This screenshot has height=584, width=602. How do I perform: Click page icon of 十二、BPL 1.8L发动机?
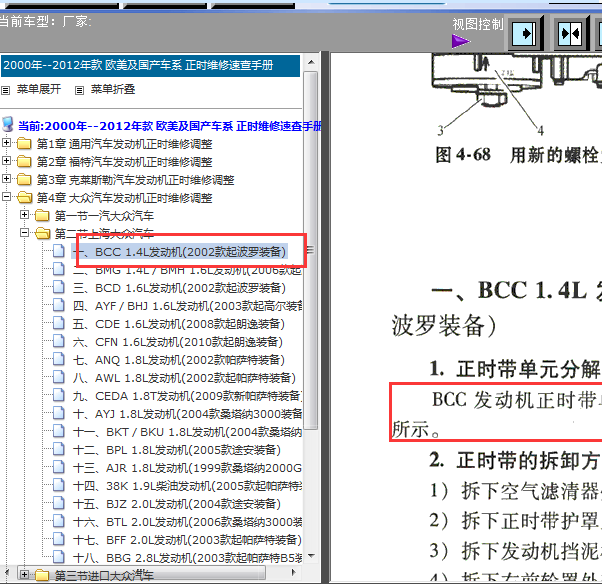(58, 448)
